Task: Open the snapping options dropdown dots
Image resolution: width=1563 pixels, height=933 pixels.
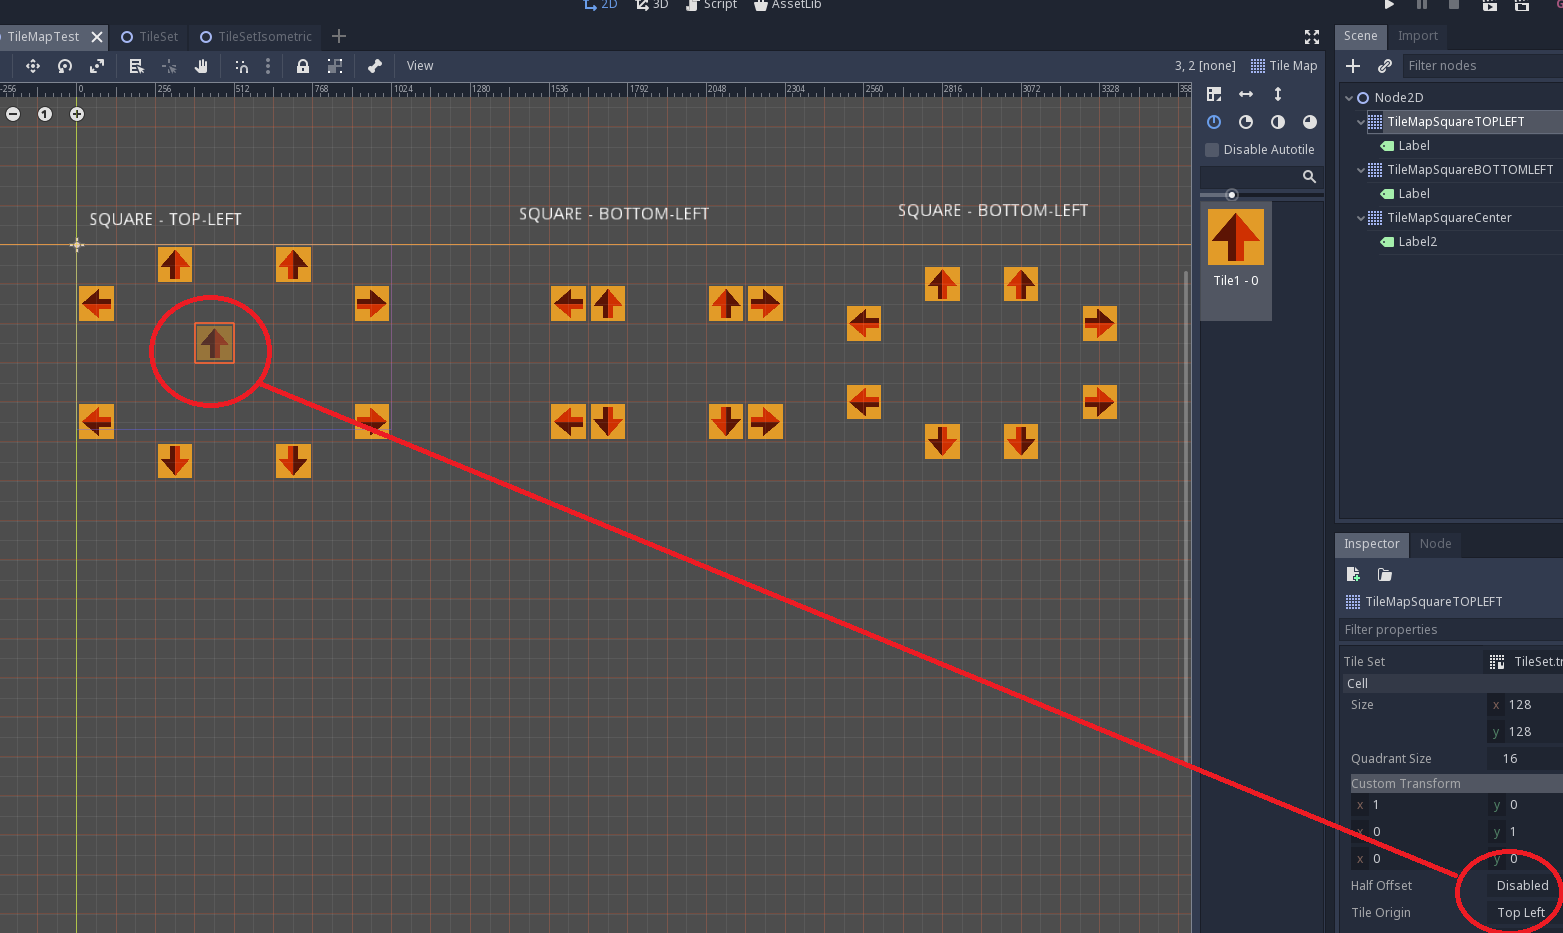Action: 267,65
